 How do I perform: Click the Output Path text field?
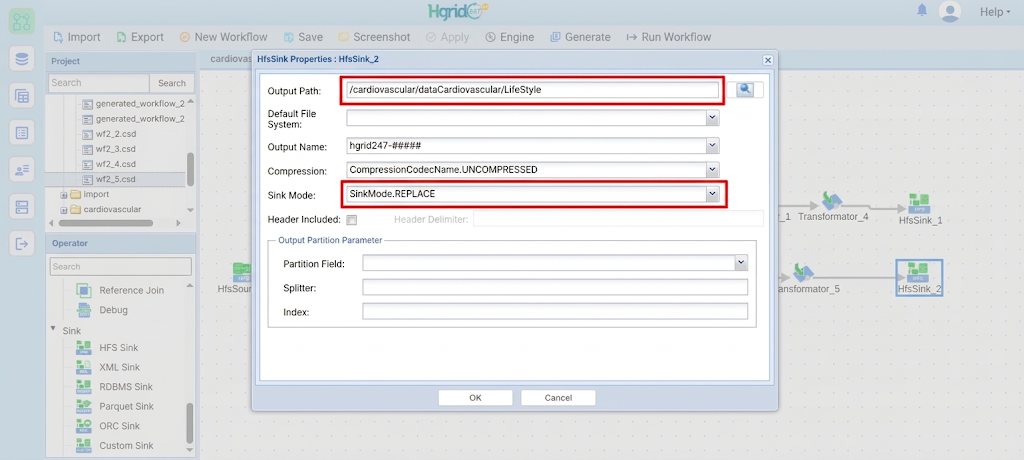(x=532, y=90)
